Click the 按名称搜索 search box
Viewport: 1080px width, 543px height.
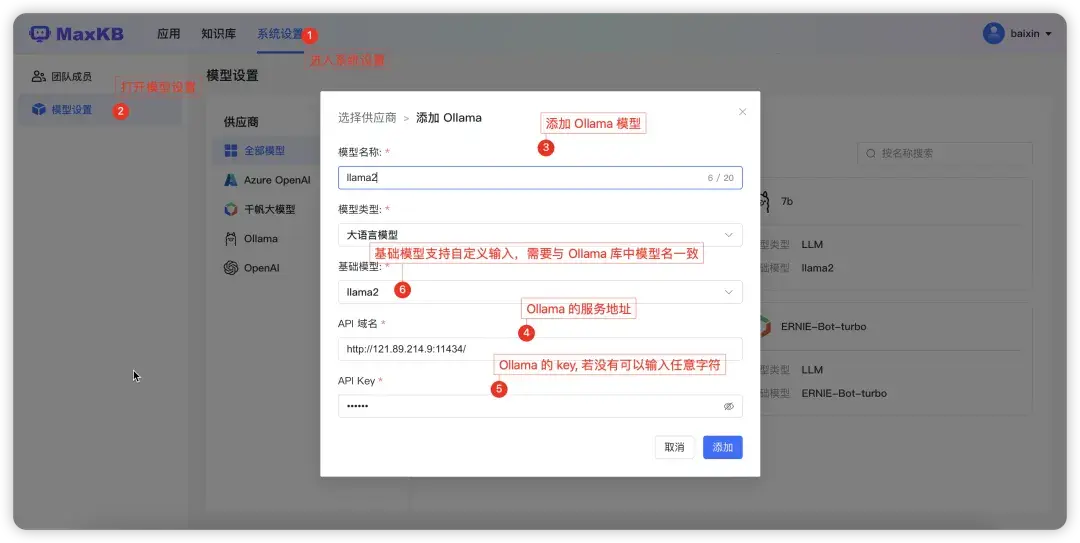[945, 154]
